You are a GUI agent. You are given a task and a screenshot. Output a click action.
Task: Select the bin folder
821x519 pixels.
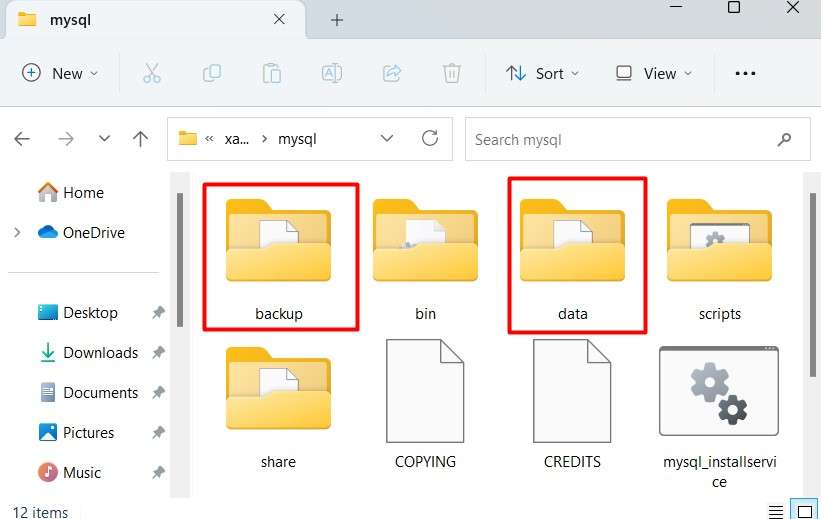tap(425, 259)
